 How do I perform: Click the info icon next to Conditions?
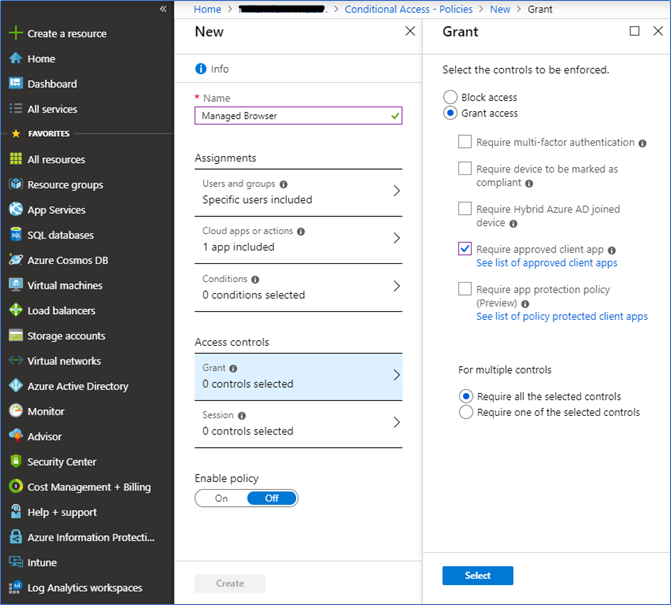coord(255,279)
